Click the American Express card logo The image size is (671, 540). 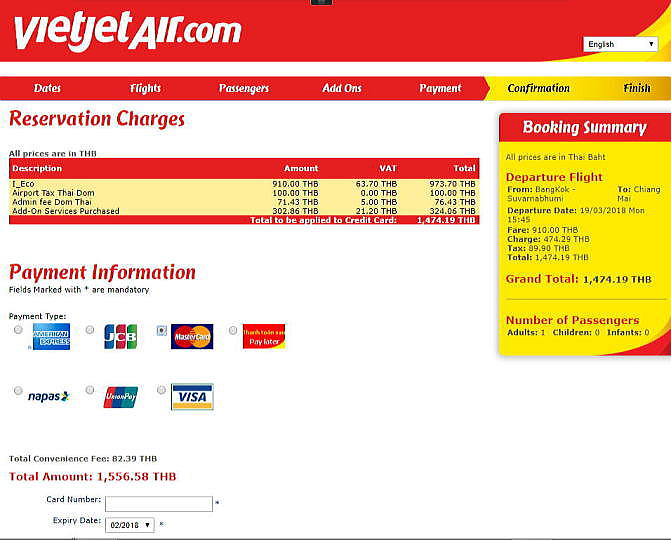pos(51,336)
